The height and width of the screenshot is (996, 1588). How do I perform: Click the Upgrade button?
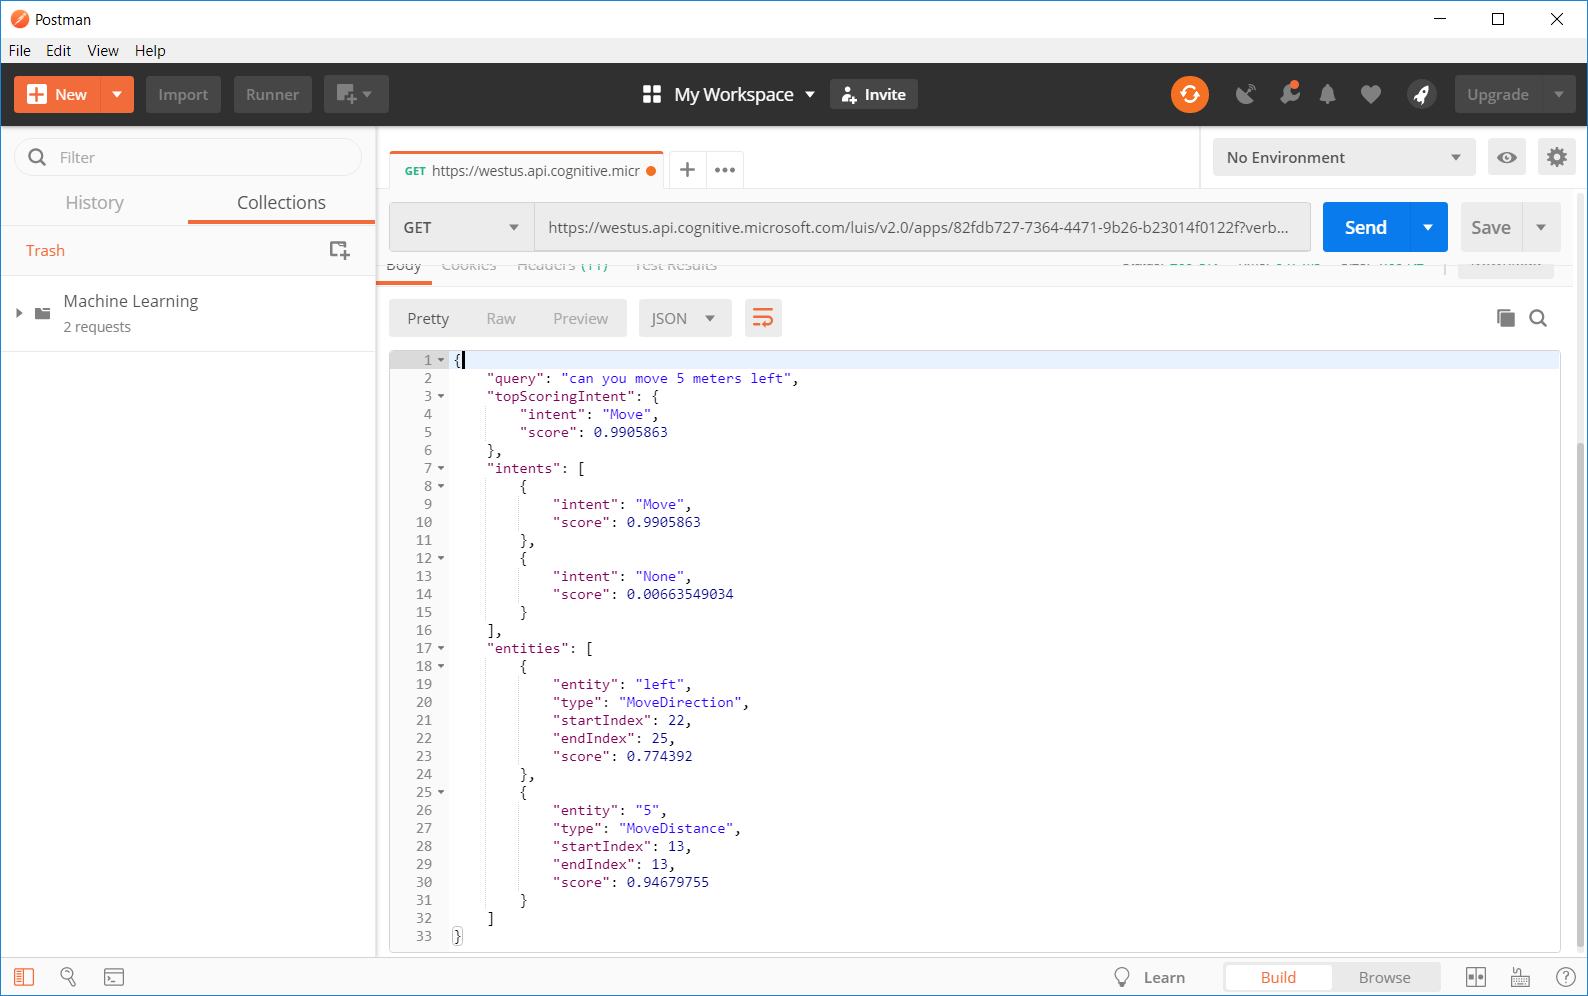1498,94
